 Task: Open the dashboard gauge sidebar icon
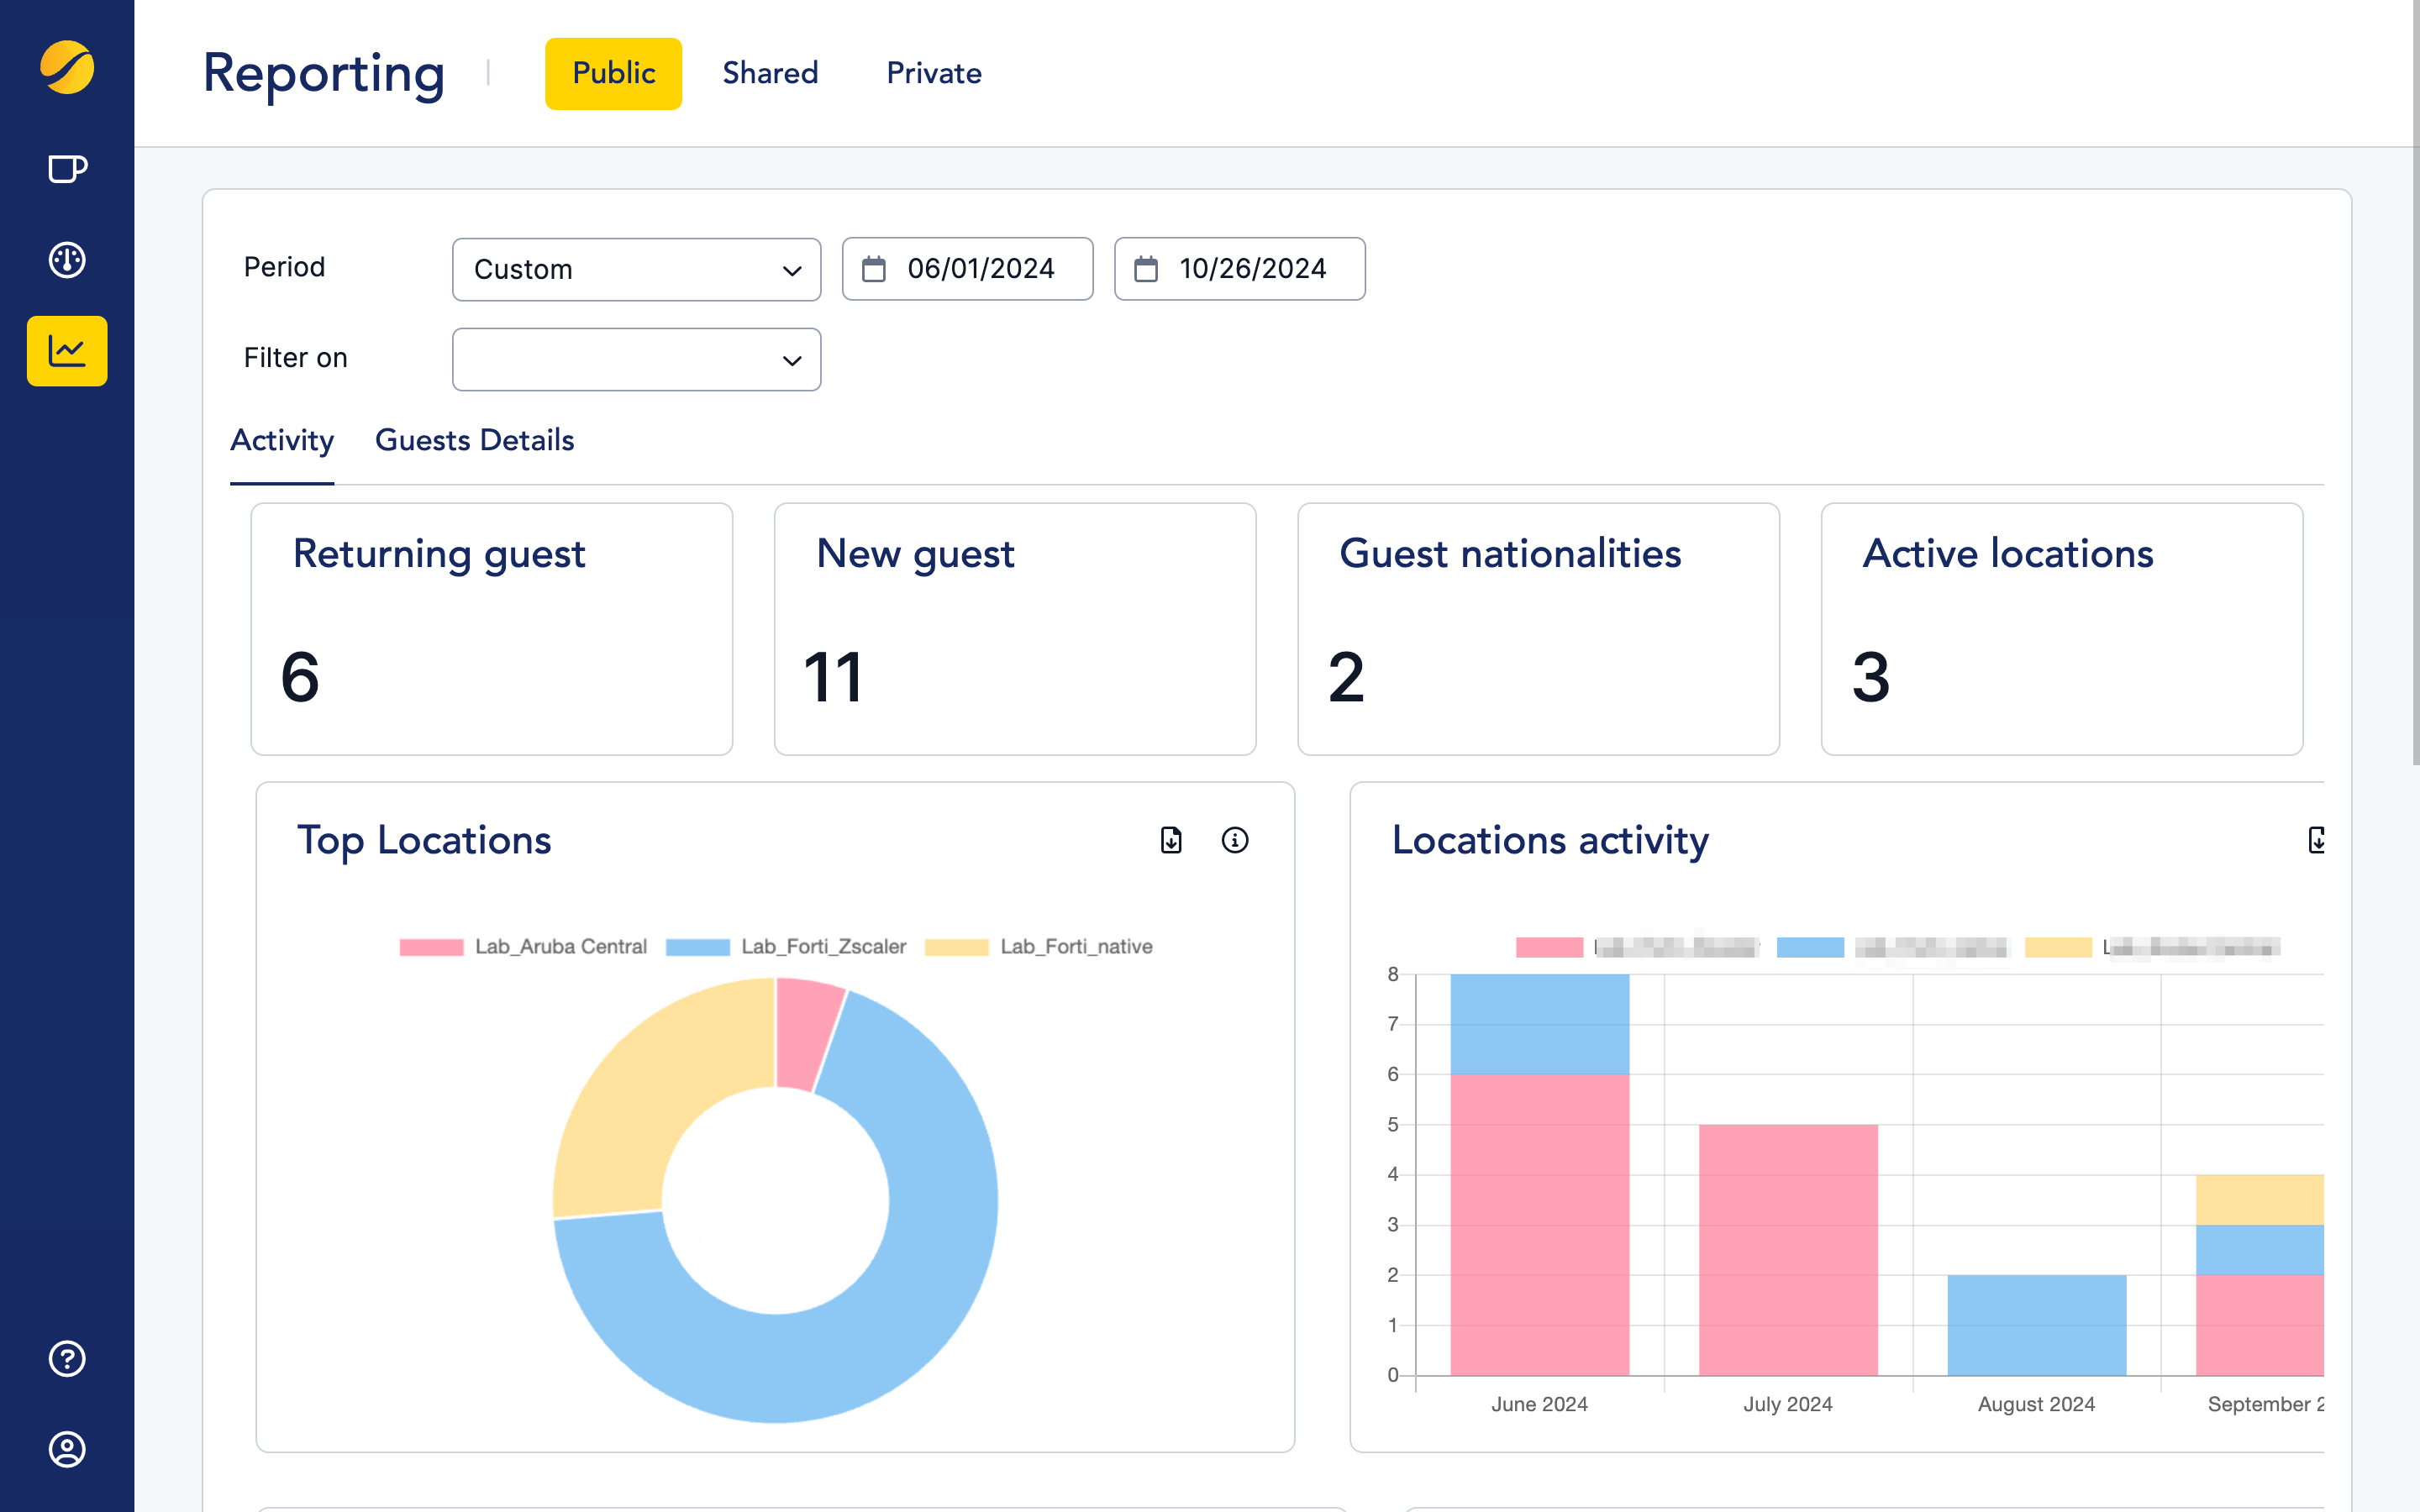(x=67, y=260)
